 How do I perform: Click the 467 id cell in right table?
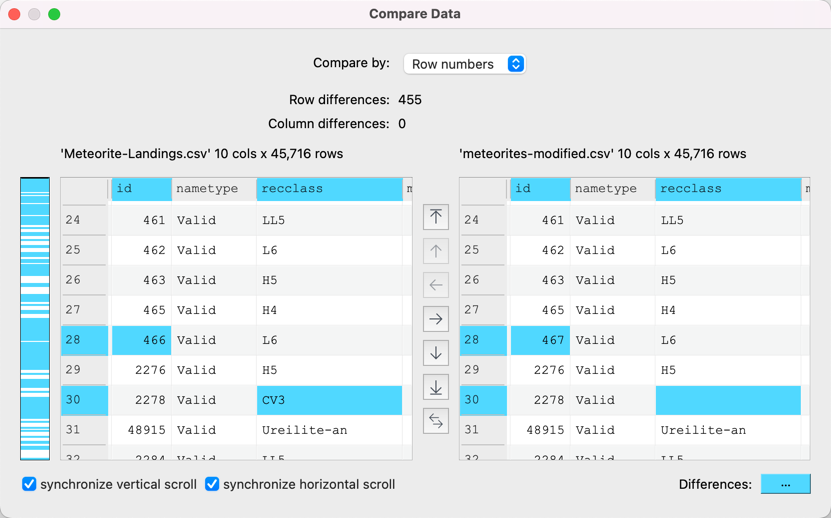click(x=539, y=340)
